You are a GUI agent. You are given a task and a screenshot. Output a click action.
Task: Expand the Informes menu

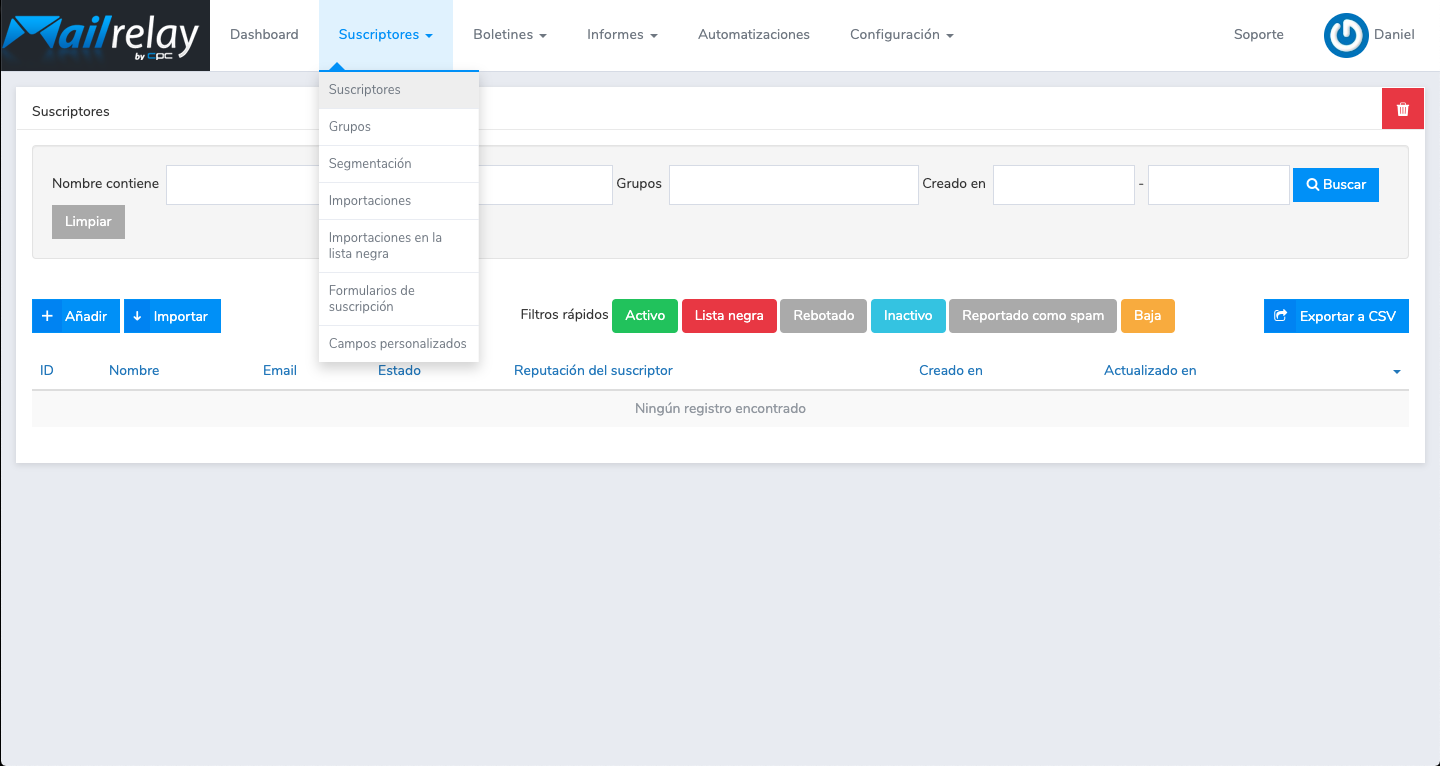(x=622, y=34)
